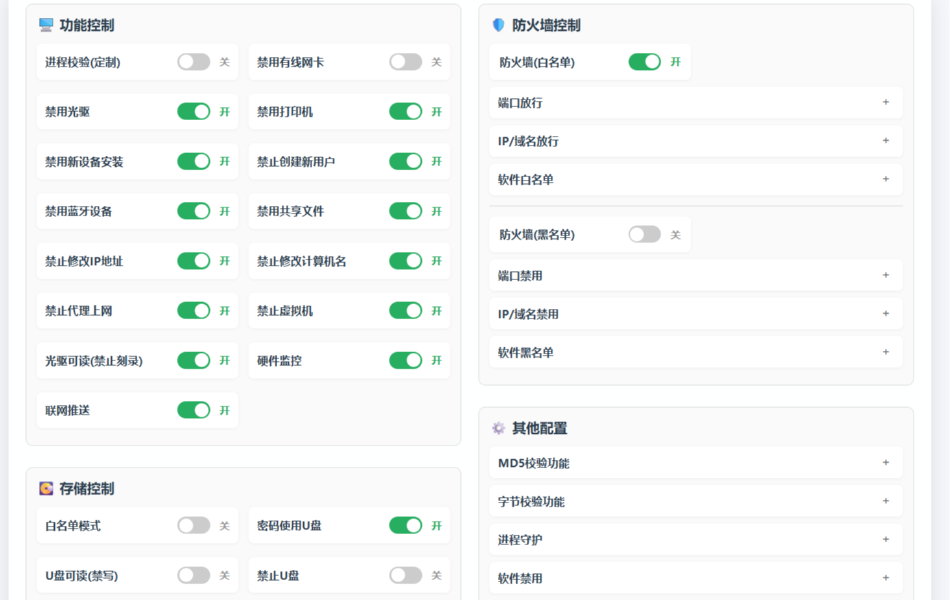
Task: Click the IP/域名禁用 row label
Action: tap(528, 314)
